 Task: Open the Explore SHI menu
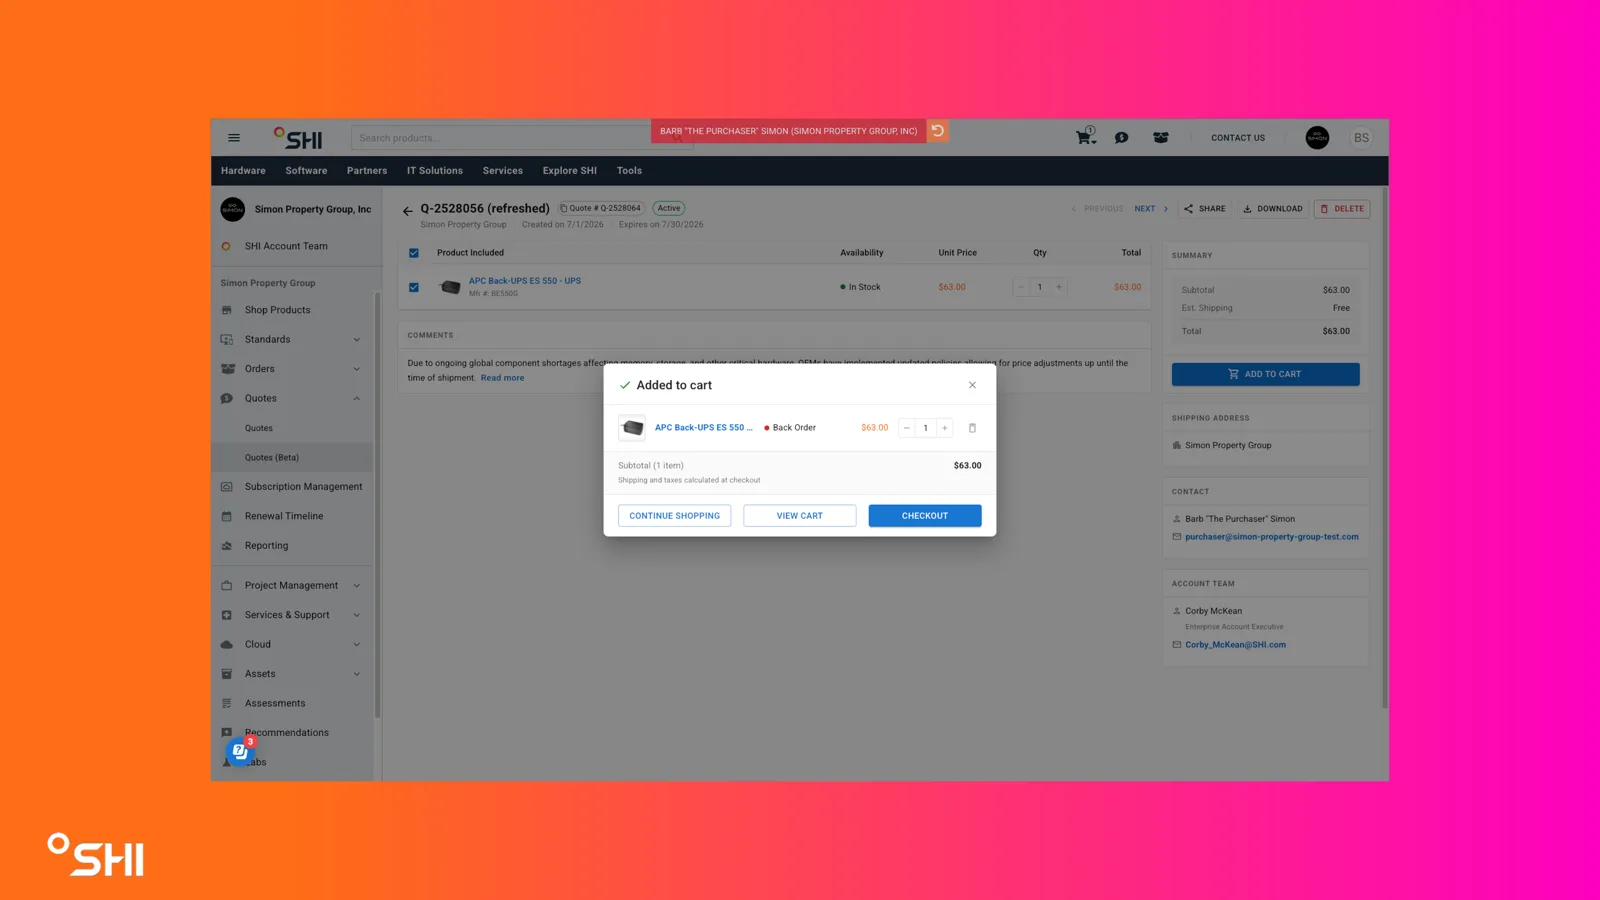tap(570, 171)
